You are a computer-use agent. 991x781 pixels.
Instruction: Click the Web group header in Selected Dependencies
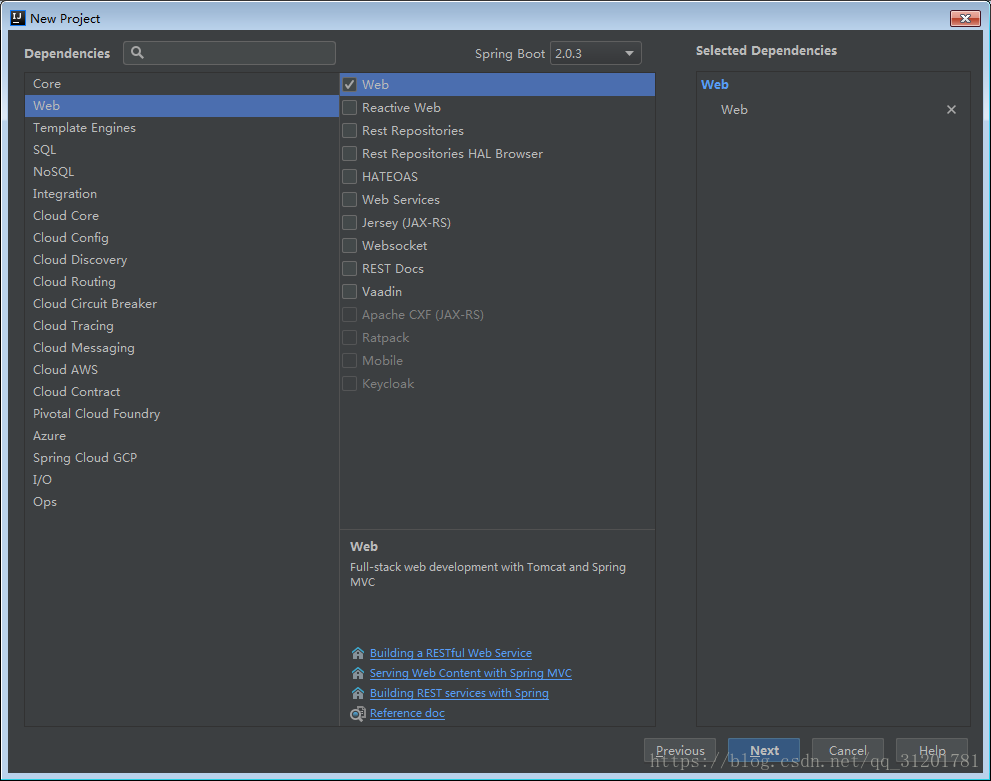(714, 85)
